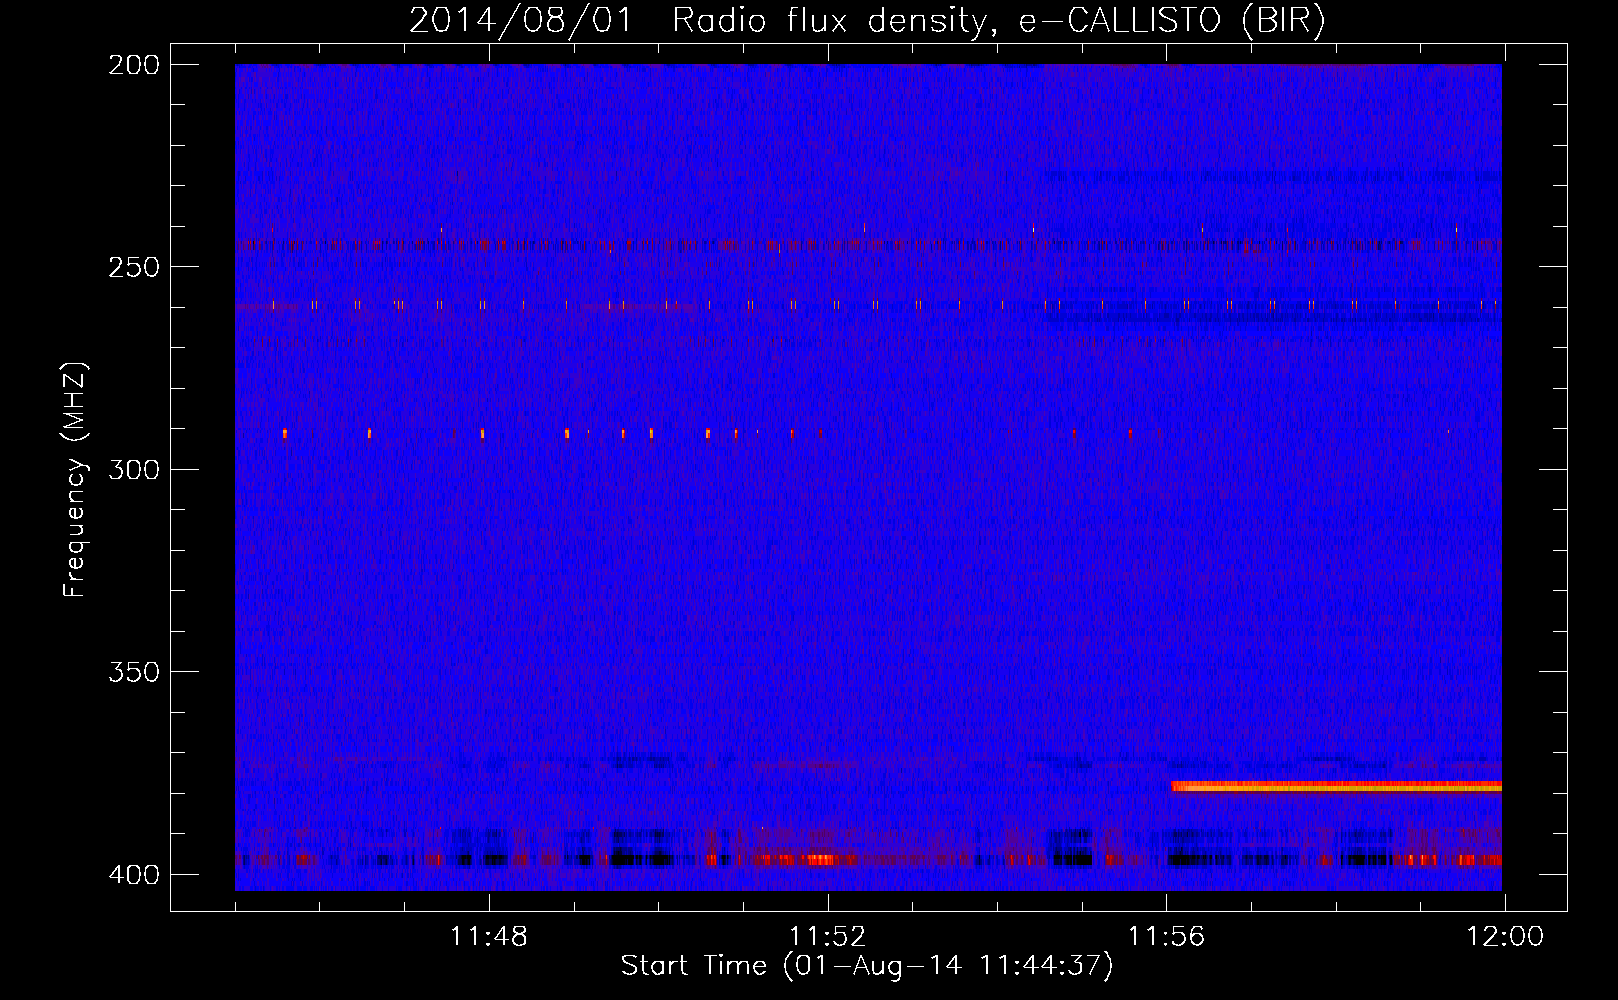The height and width of the screenshot is (1000, 1618).
Task: Click the frequency tick label "250"
Action: click(x=133, y=267)
